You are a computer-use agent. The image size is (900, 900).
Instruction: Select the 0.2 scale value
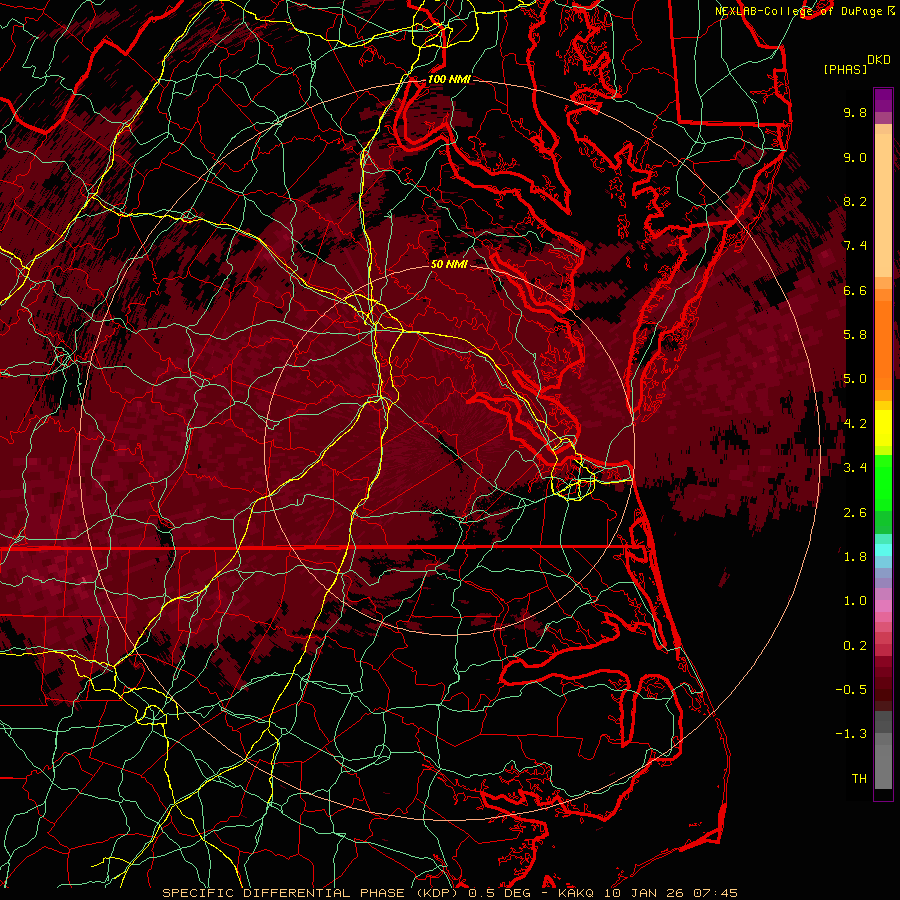coord(855,646)
